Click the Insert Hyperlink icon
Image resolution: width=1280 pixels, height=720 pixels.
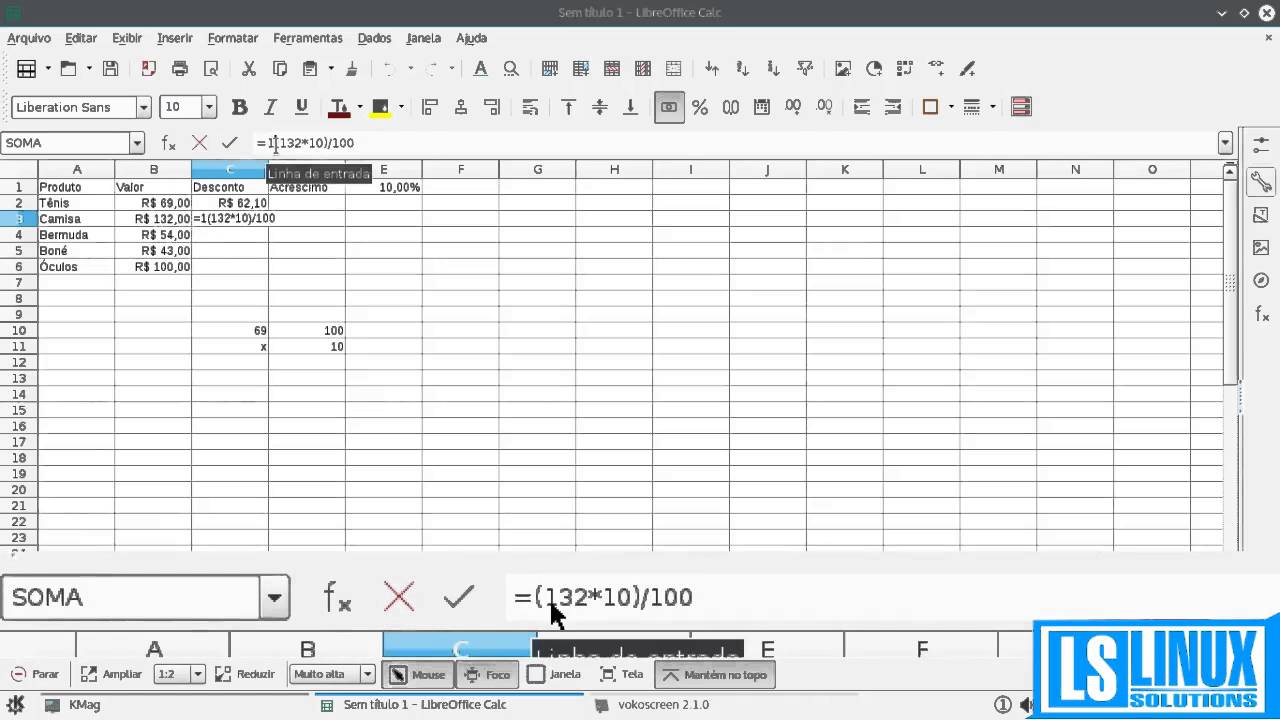click(x=936, y=69)
